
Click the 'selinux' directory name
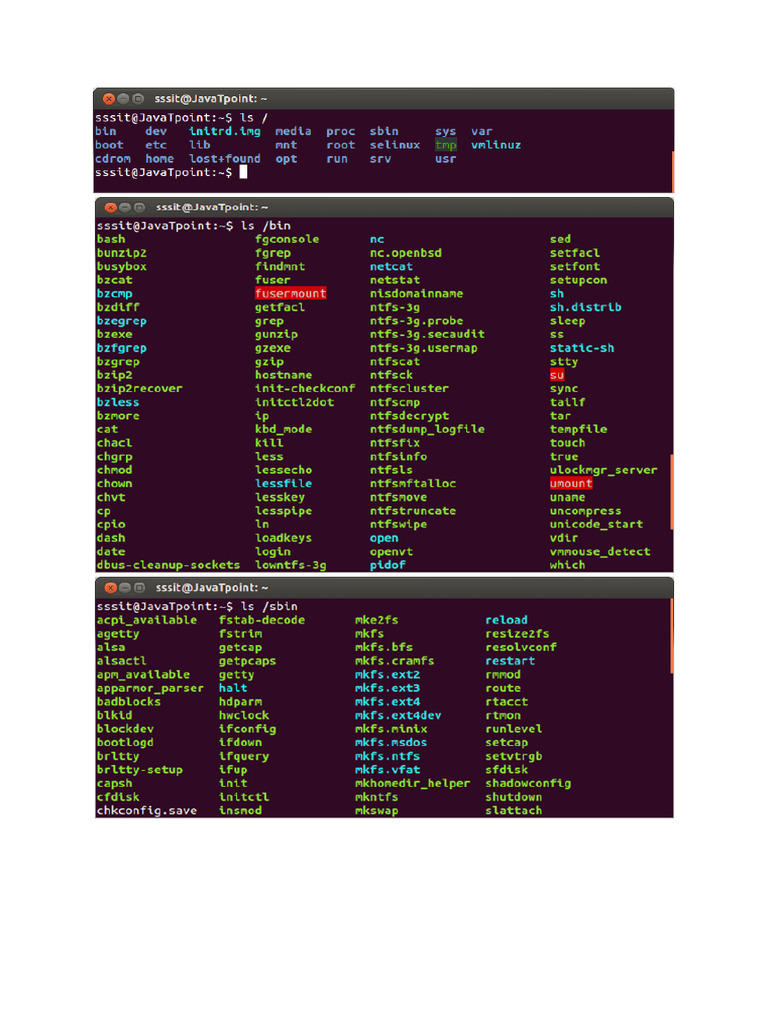(x=394, y=145)
